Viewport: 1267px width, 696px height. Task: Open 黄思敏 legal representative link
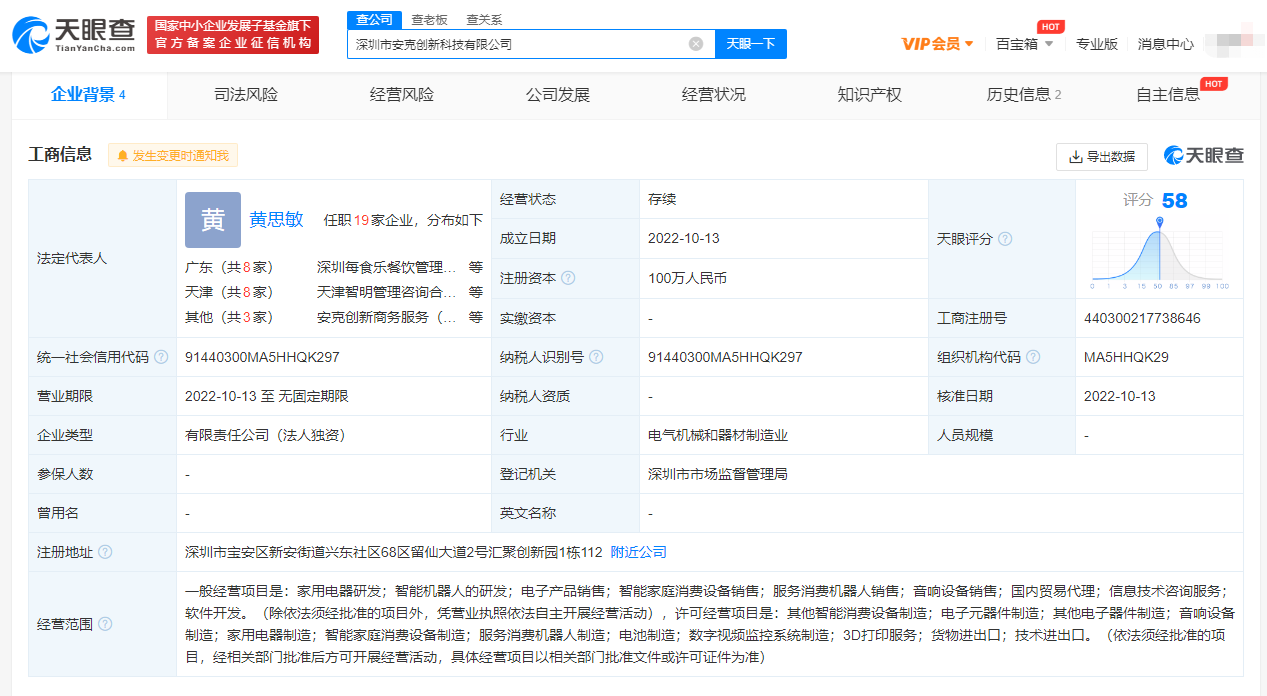(276, 220)
